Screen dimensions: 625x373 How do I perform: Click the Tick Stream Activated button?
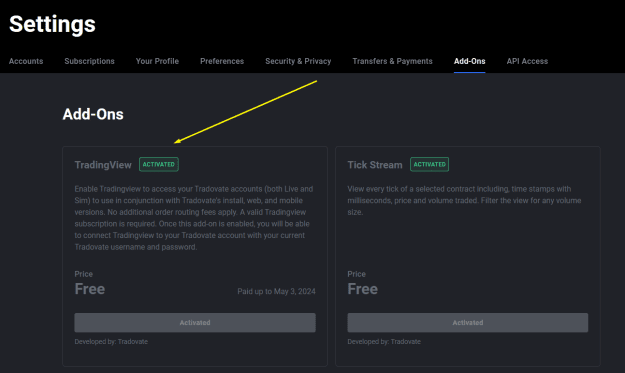pyautogui.click(x=468, y=322)
